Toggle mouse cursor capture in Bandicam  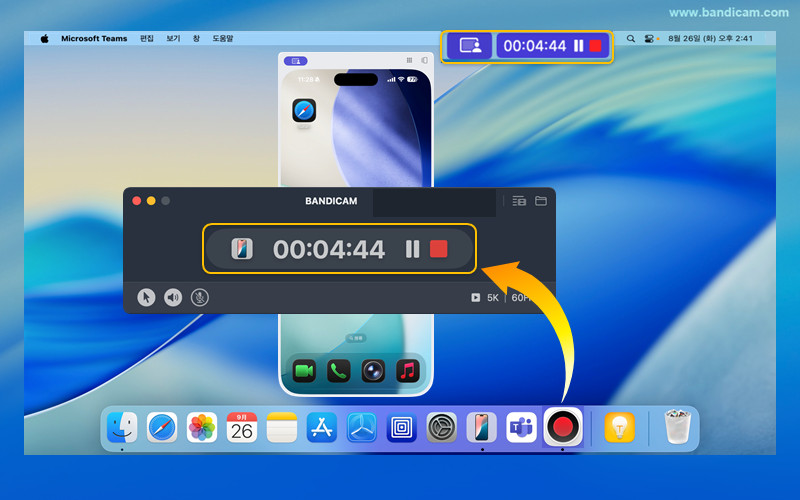click(146, 297)
